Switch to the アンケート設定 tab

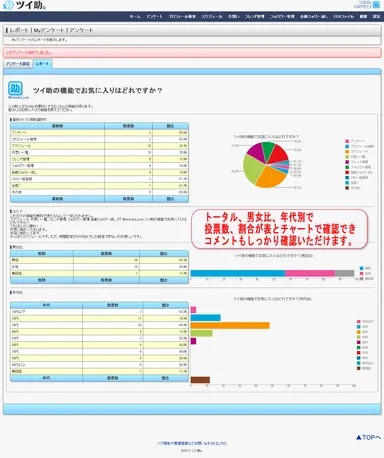[x=18, y=64]
